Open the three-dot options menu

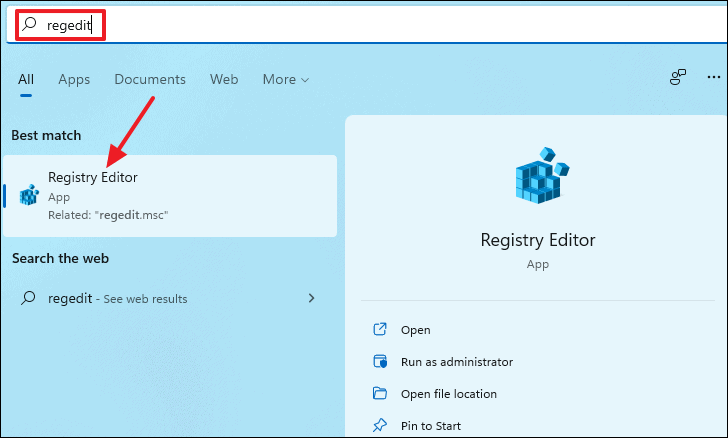coord(714,77)
